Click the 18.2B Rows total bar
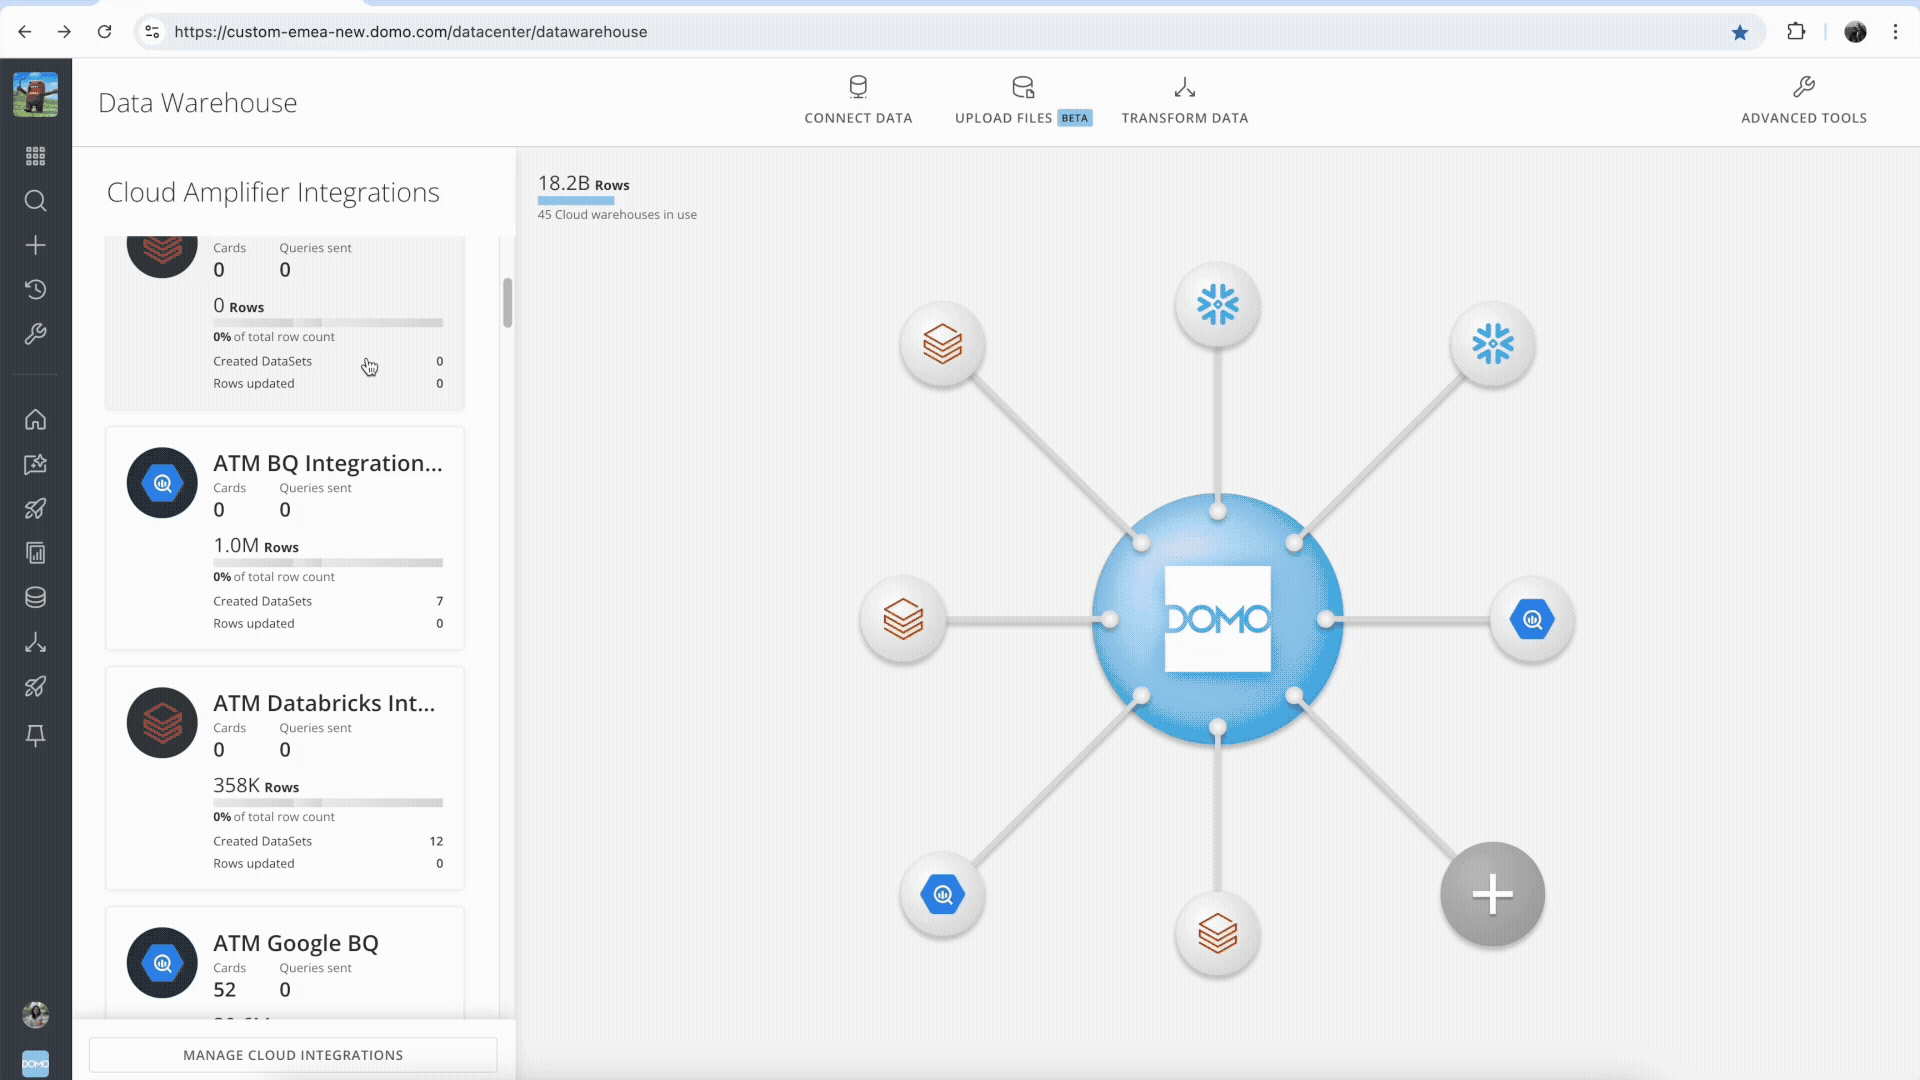Viewport: 1920px width, 1080px height. [x=576, y=201]
